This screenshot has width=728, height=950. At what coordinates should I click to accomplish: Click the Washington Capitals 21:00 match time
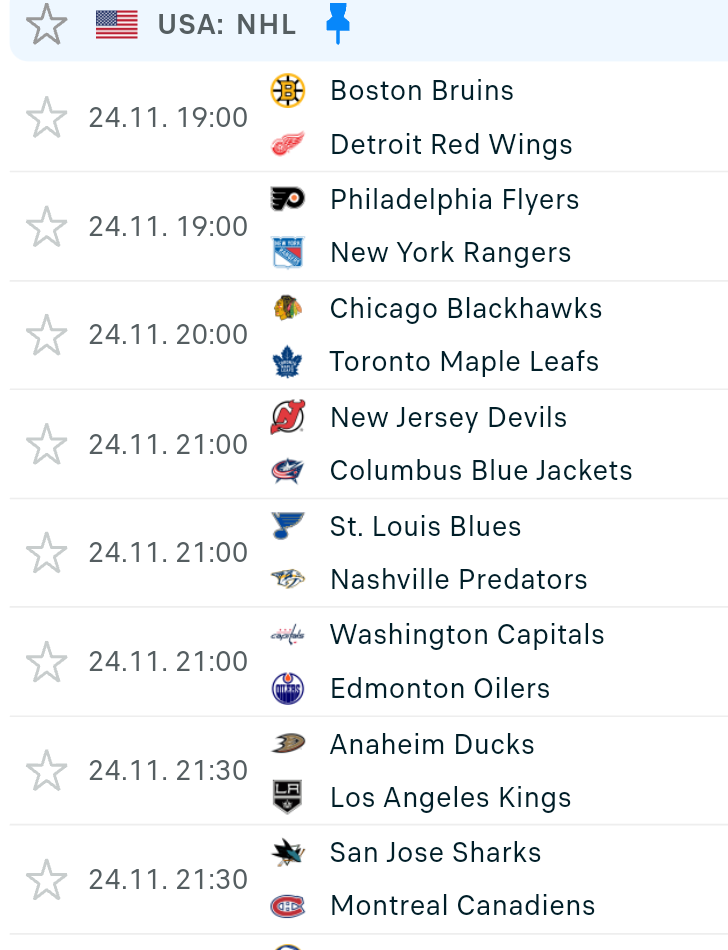point(168,662)
